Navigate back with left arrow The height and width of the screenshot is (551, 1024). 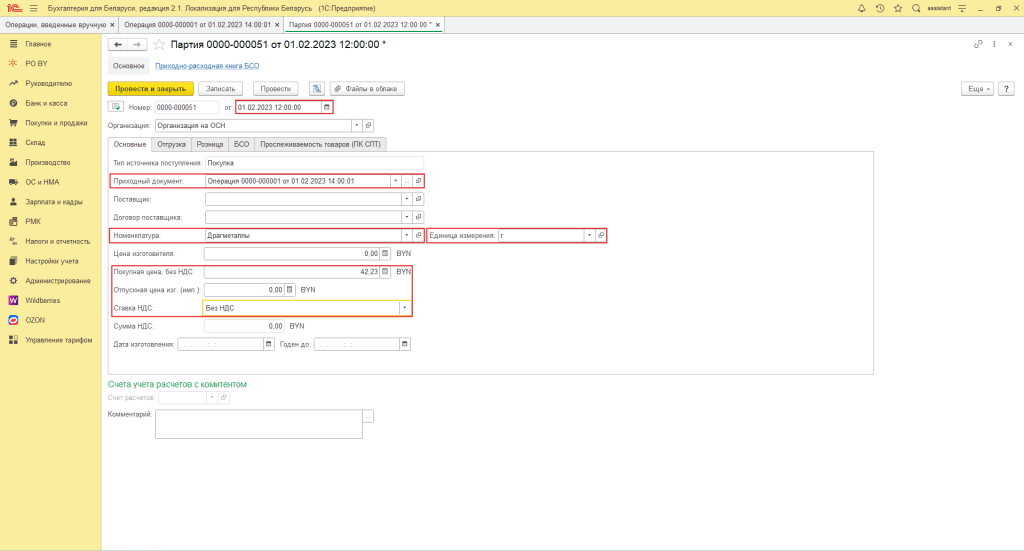[x=118, y=45]
